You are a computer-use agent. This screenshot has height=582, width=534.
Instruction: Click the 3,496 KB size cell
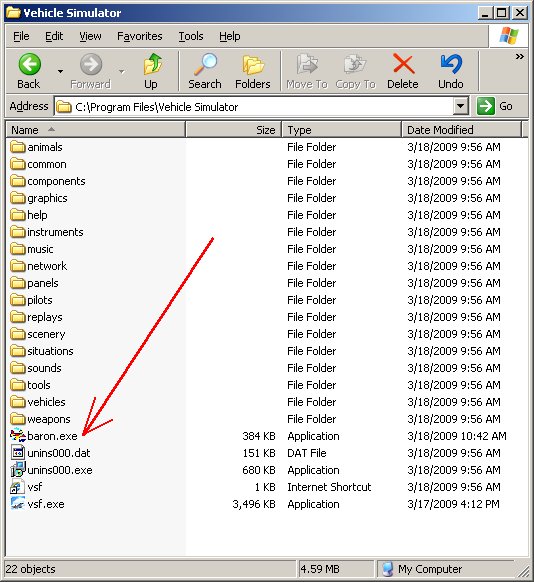(254, 504)
